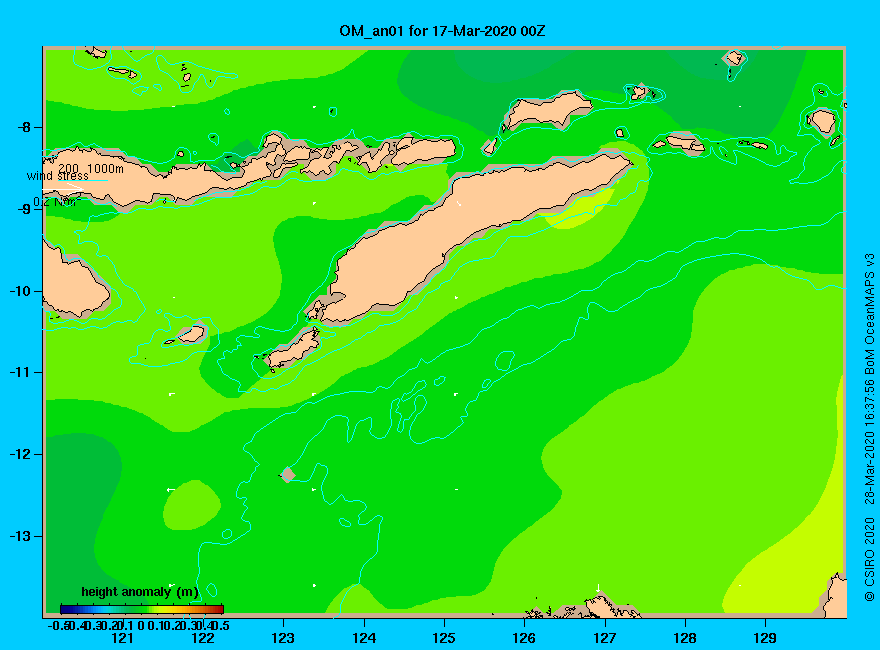Click the small diamond-shaped reef island near 123, -12
This screenshot has width=880, height=650.
point(287,474)
